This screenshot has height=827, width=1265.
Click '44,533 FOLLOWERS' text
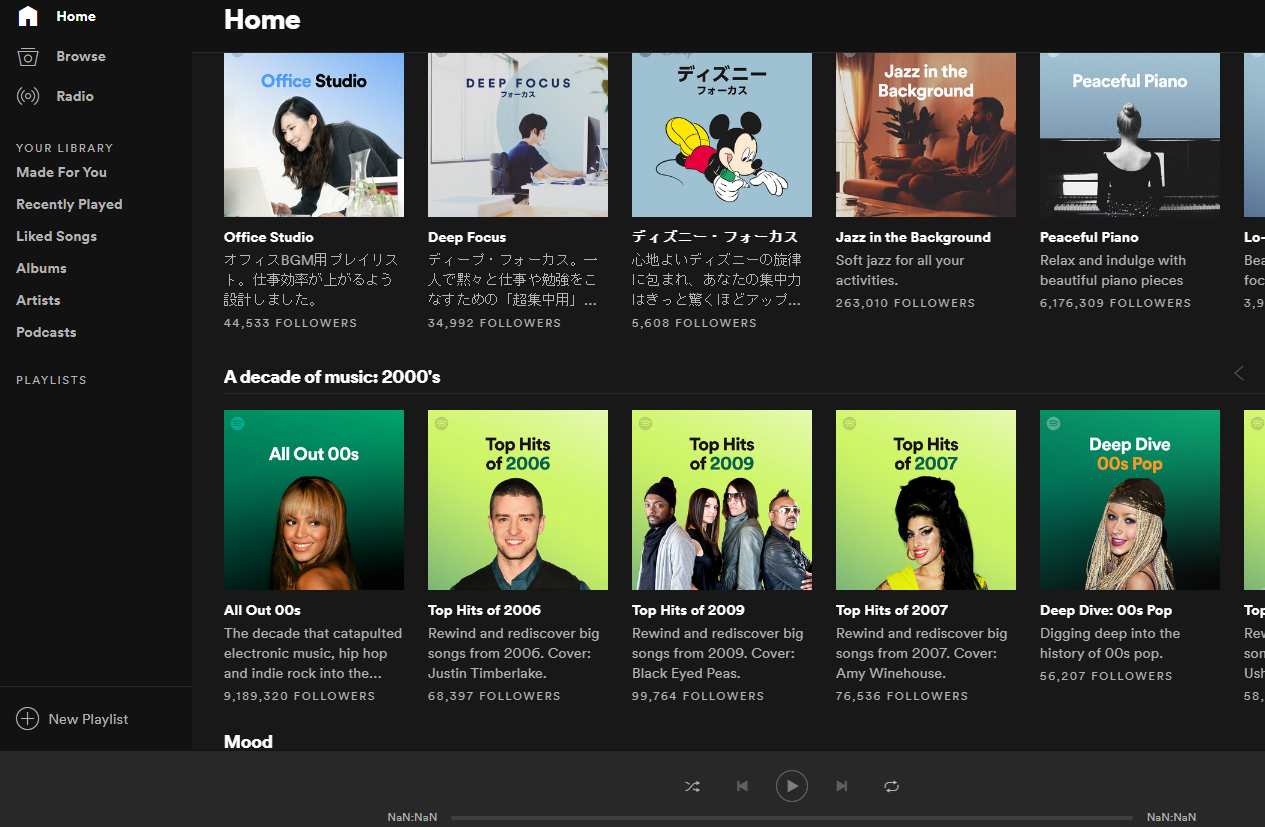click(290, 323)
